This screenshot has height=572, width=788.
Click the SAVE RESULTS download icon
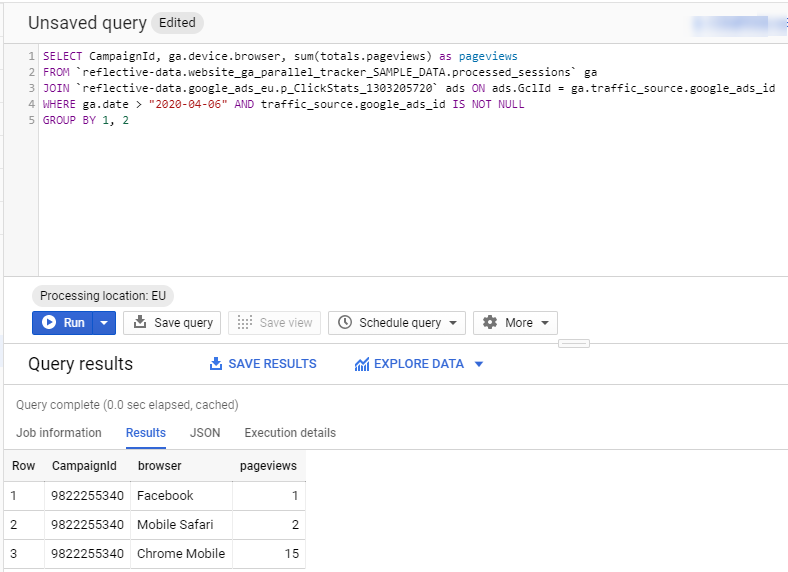(x=216, y=363)
